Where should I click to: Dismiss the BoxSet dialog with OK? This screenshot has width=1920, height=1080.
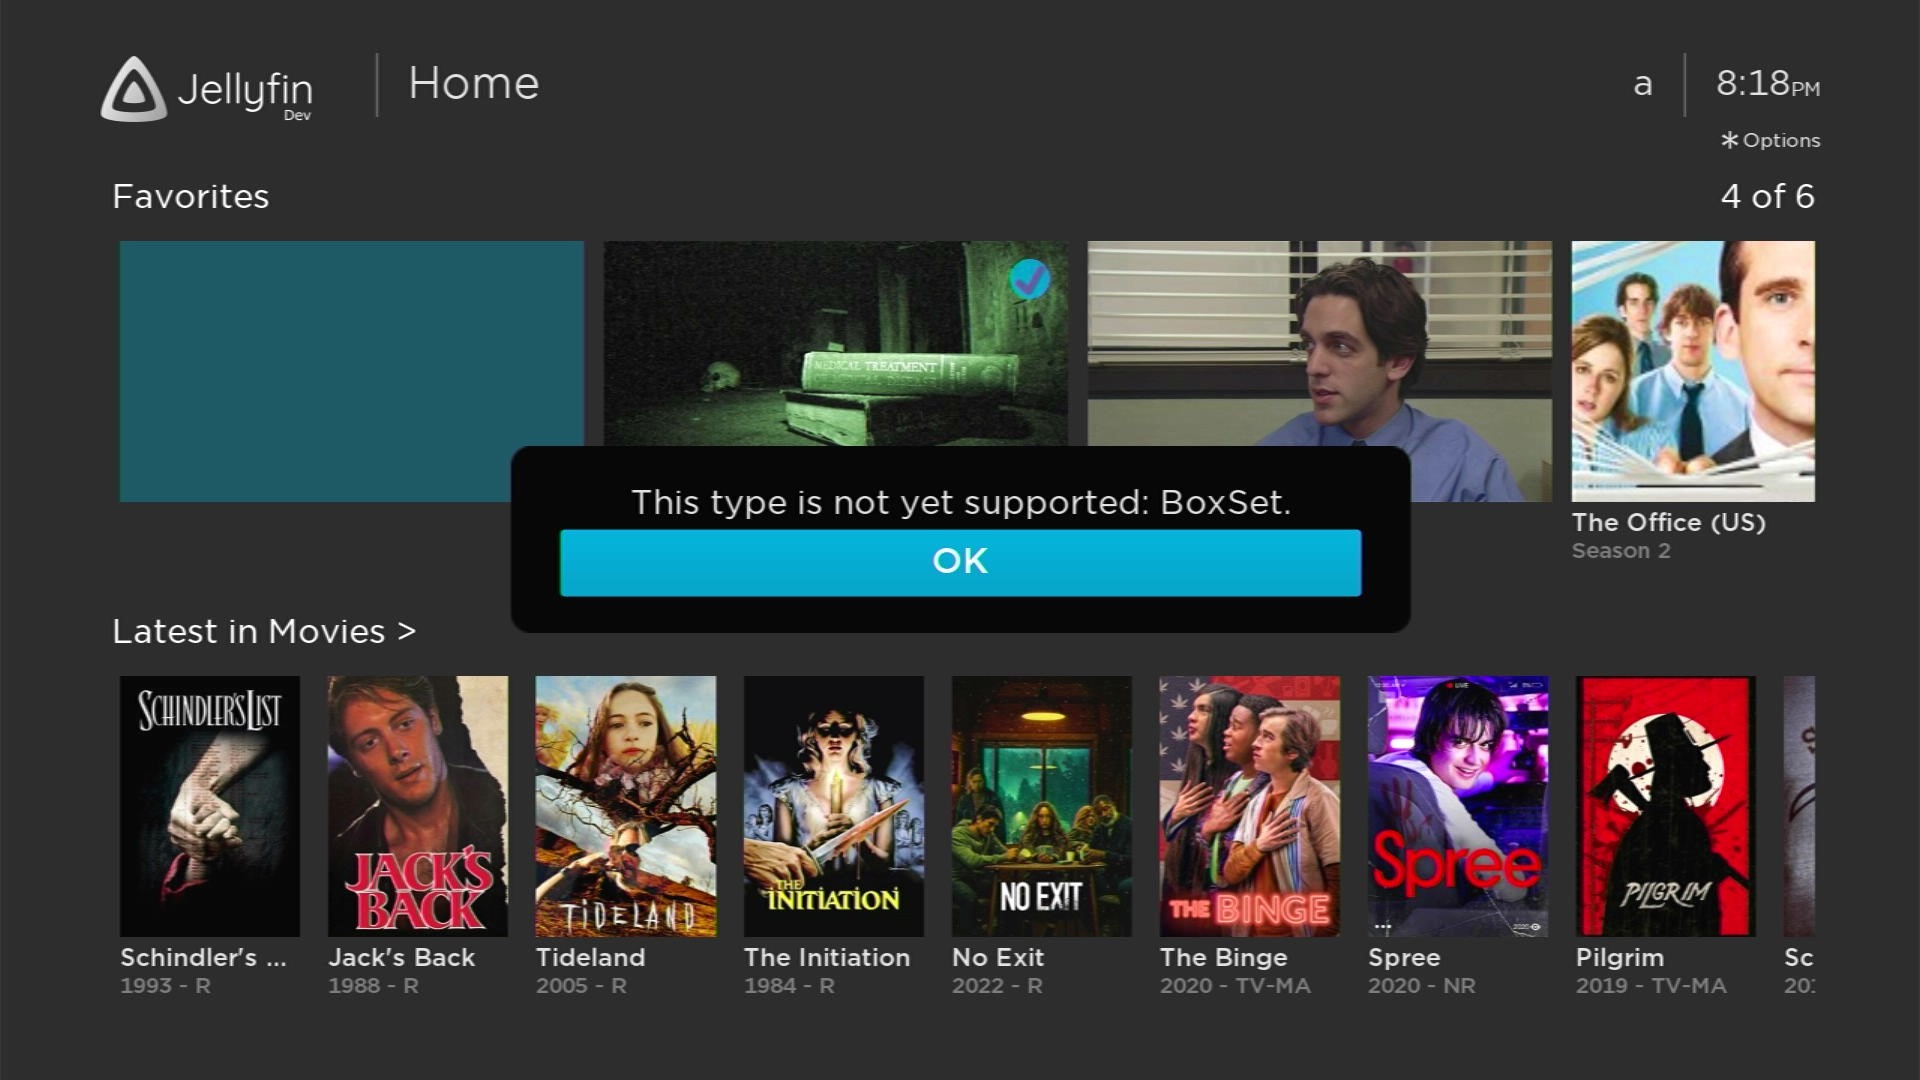pos(960,562)
